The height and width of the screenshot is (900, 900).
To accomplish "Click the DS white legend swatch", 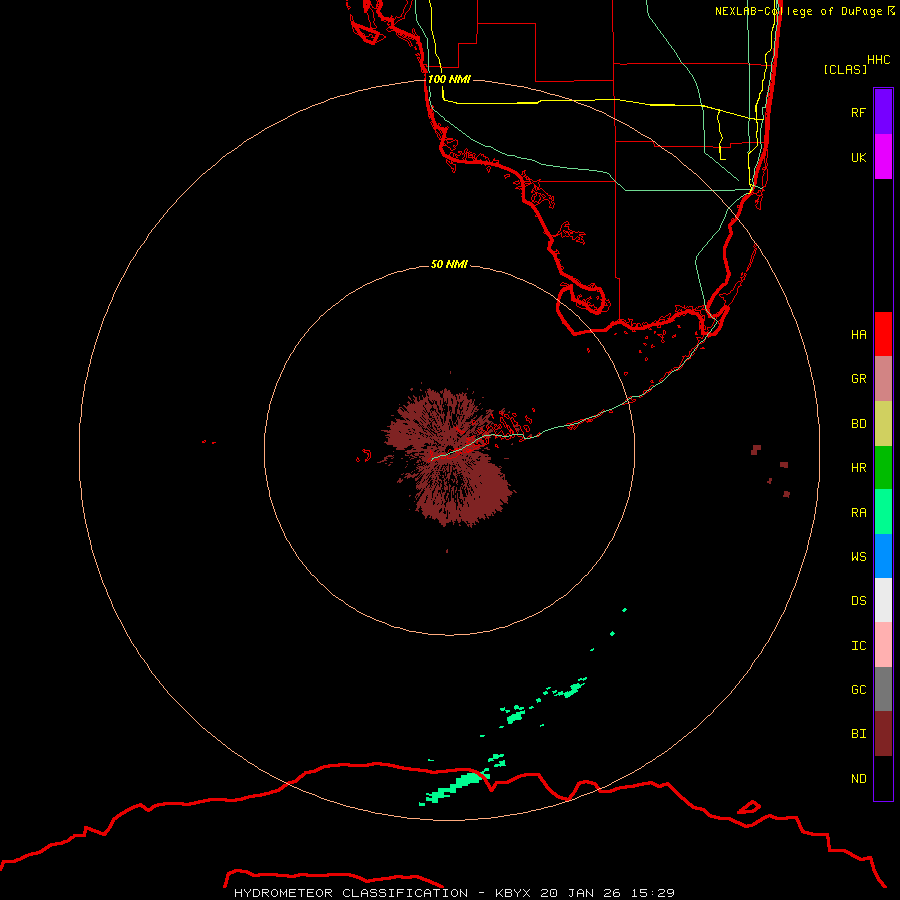I will pyautogui.click(x=883, y=600).
